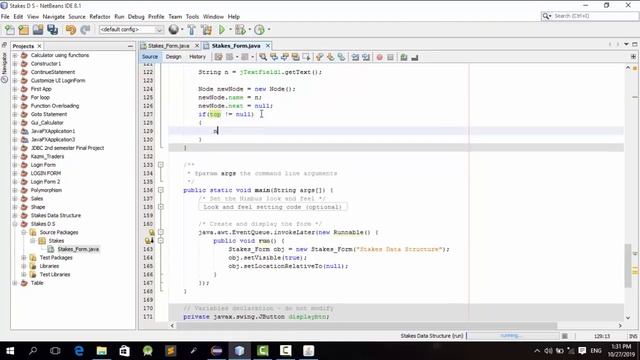
Task: Switch editor to History view
Action: (197, 57)
